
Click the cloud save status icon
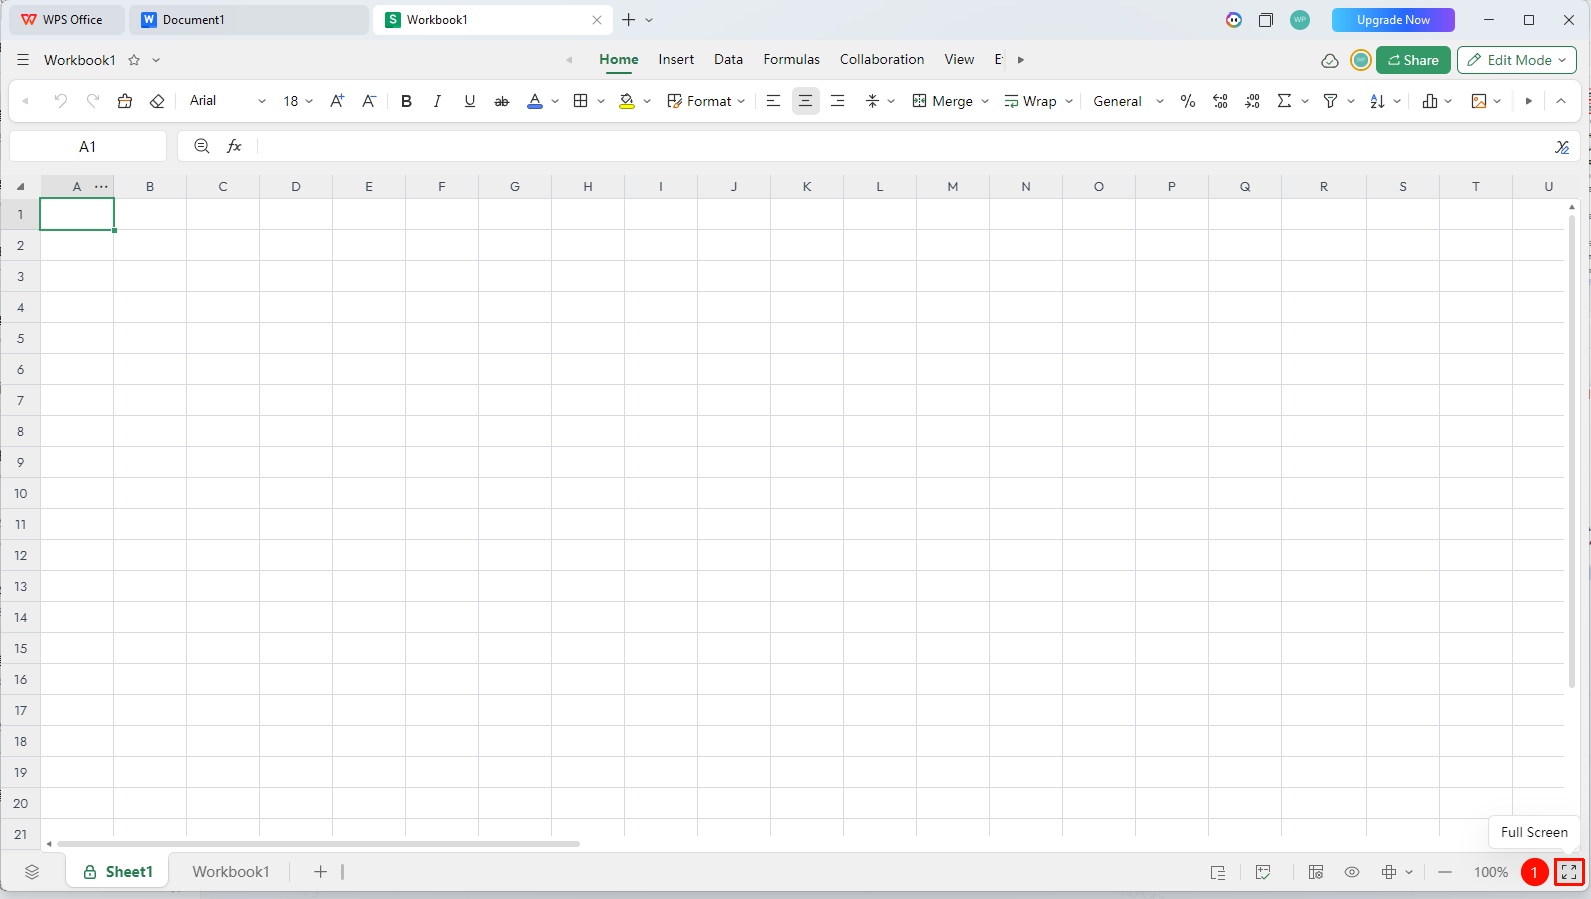pyautogui.click(x=1330, y=61)
